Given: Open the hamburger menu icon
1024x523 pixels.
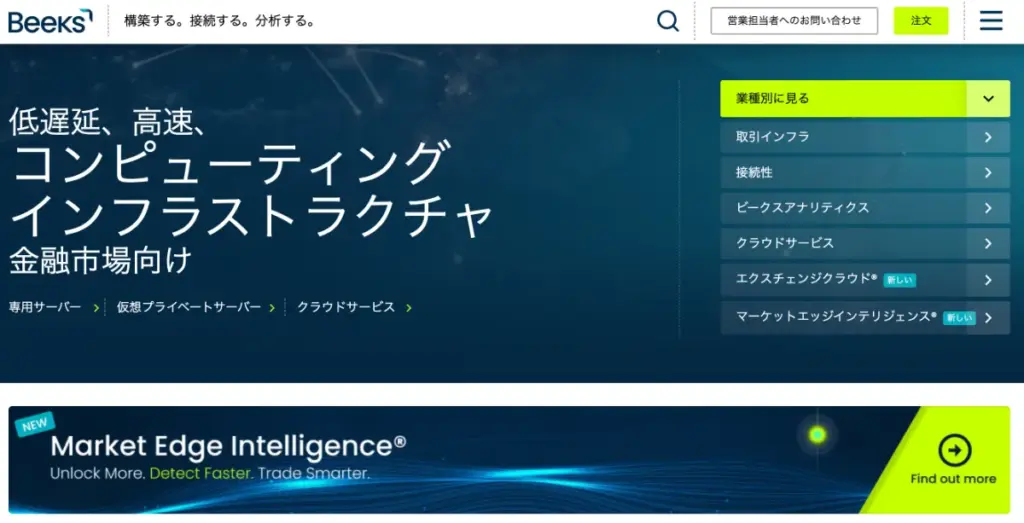Looking at the screenshot, I should (x=991, y=21).
